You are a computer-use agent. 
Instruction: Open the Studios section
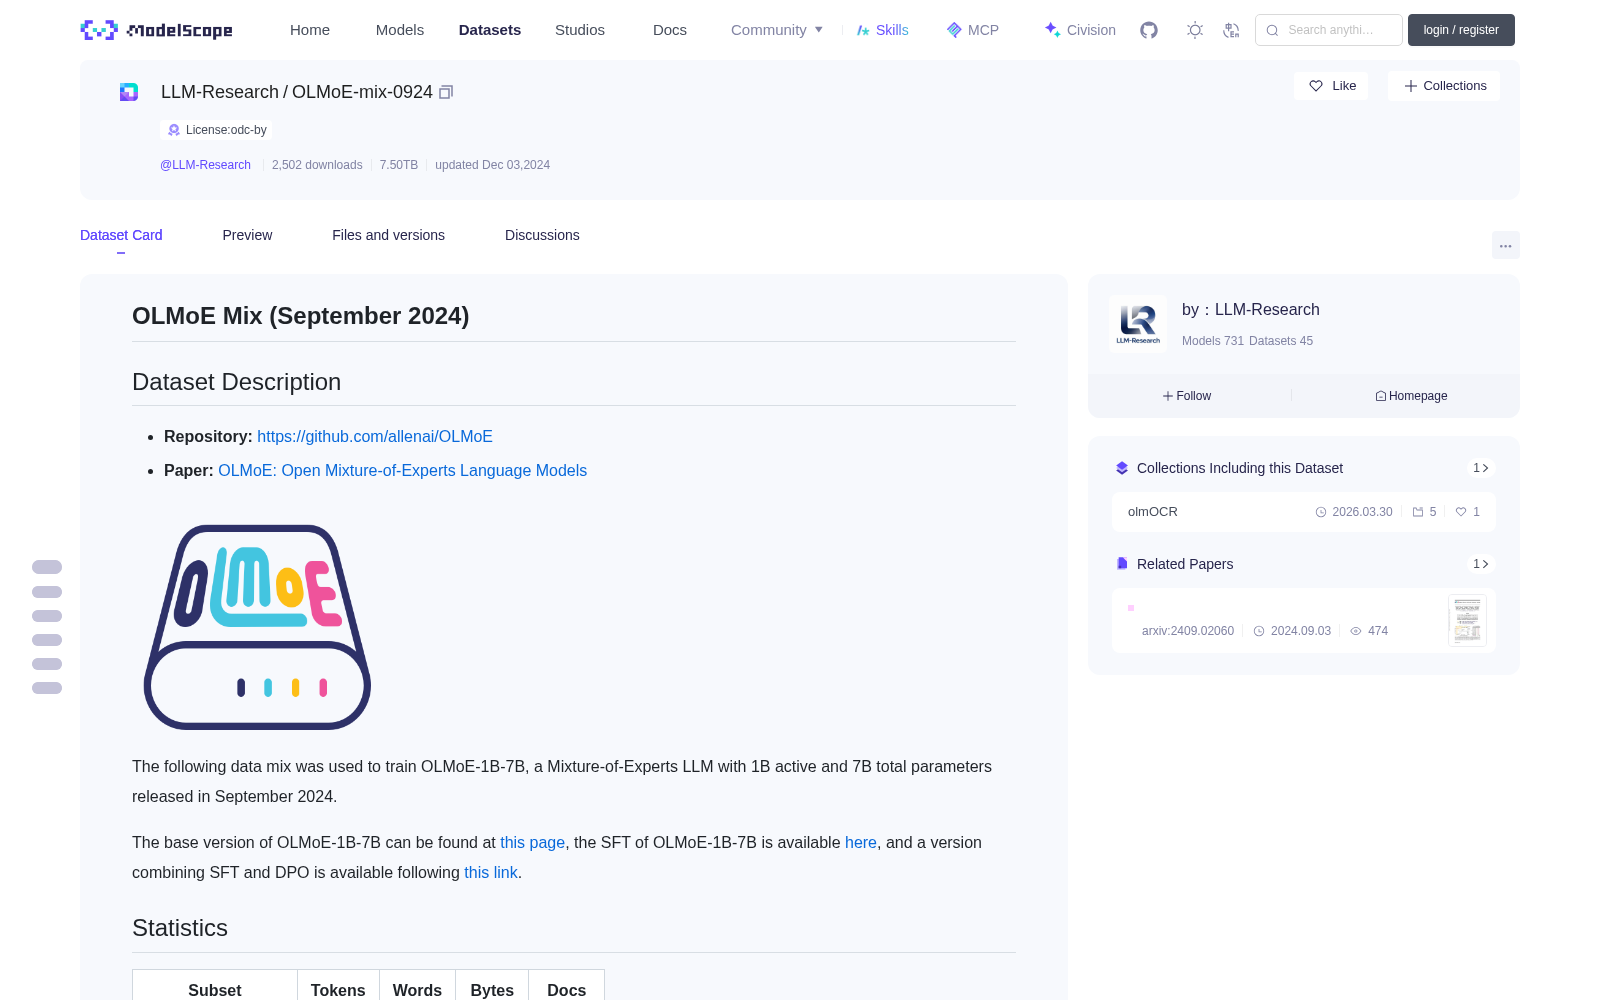click(x=580, y=30)
